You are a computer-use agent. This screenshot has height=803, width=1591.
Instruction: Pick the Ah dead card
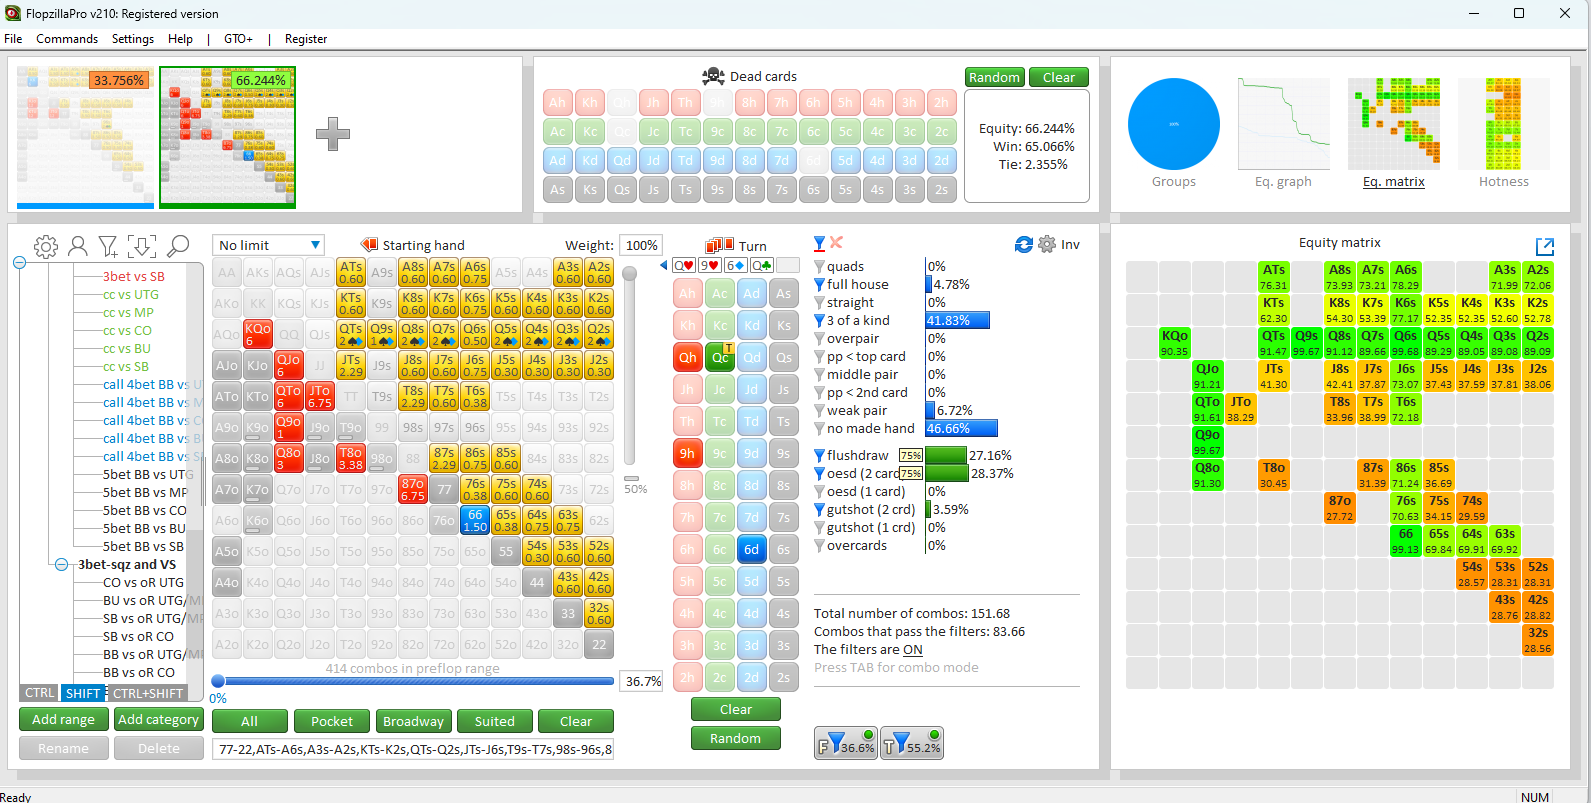coord(558,102)
